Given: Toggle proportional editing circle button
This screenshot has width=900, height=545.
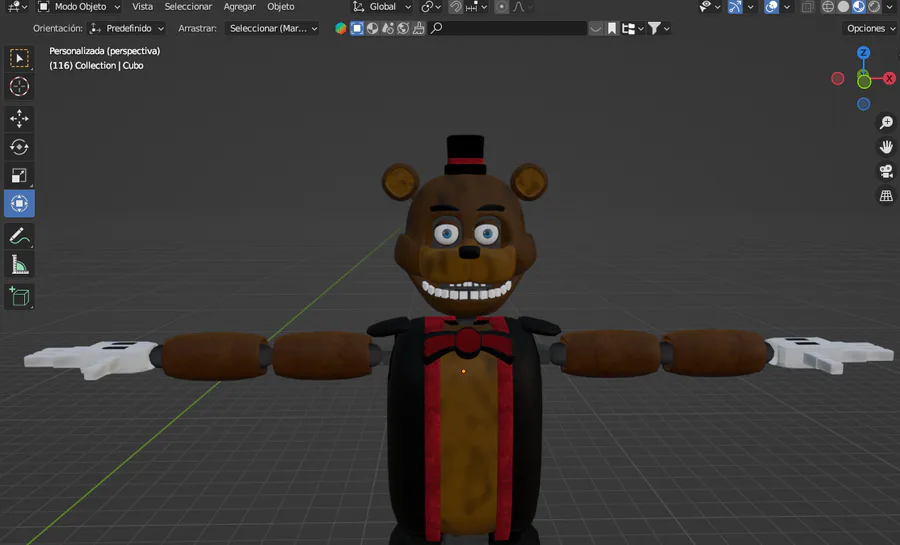Looking at the screenshot, I should (x=501, y=7).
